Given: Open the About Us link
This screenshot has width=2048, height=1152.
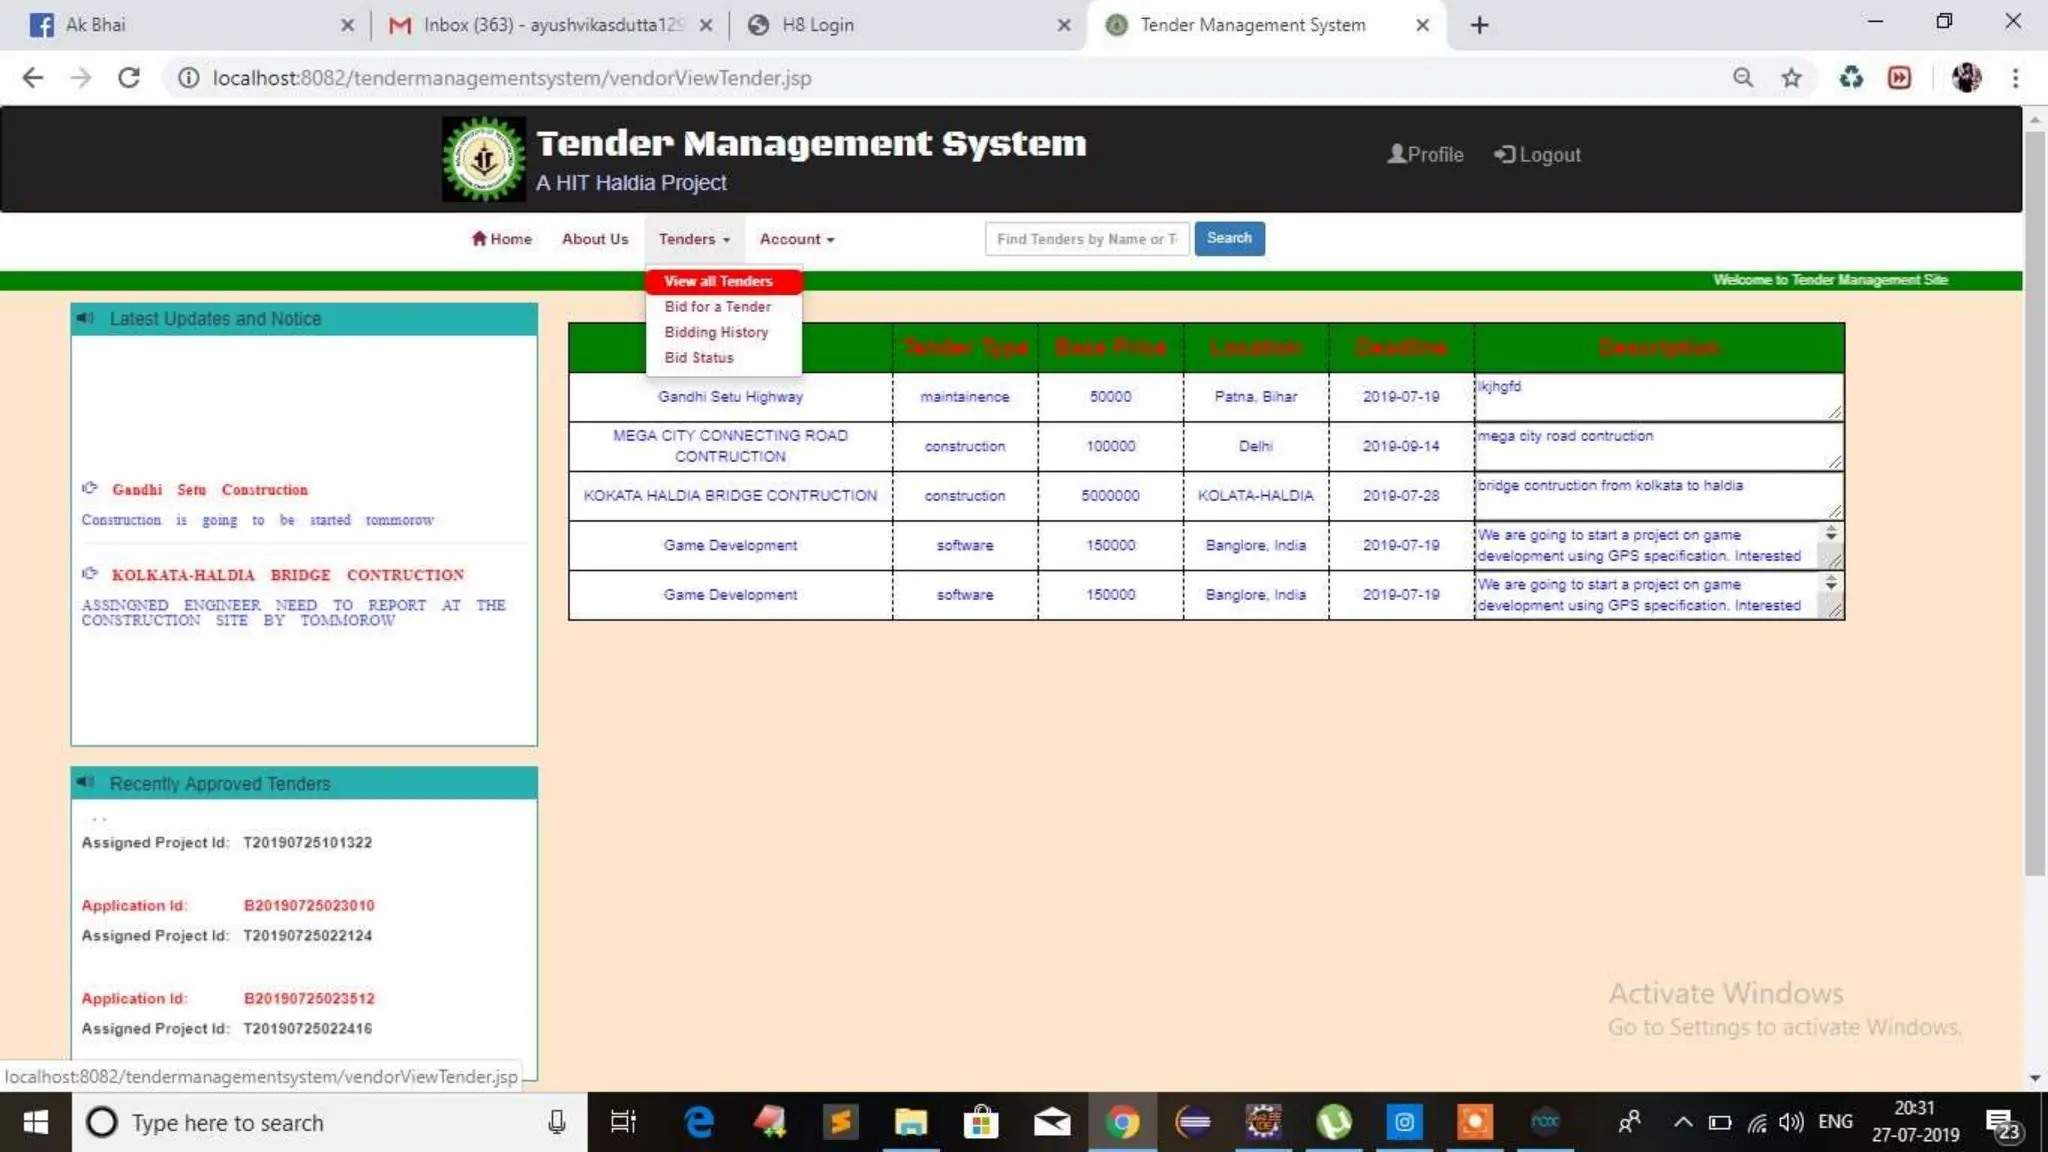Looking at the screenshot, I should pyautogui.click(x=595, y=239).
